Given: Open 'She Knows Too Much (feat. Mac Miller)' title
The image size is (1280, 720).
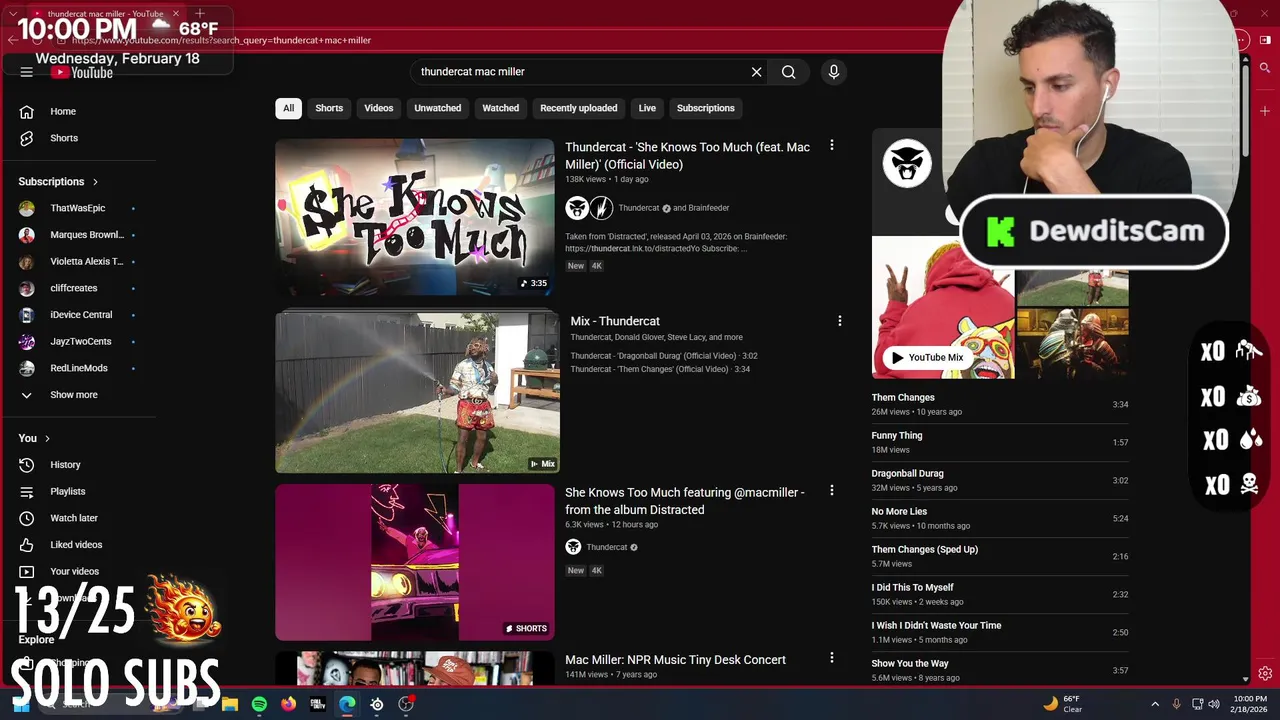Looking at the screenshot, I should click(x=687, y=155).
